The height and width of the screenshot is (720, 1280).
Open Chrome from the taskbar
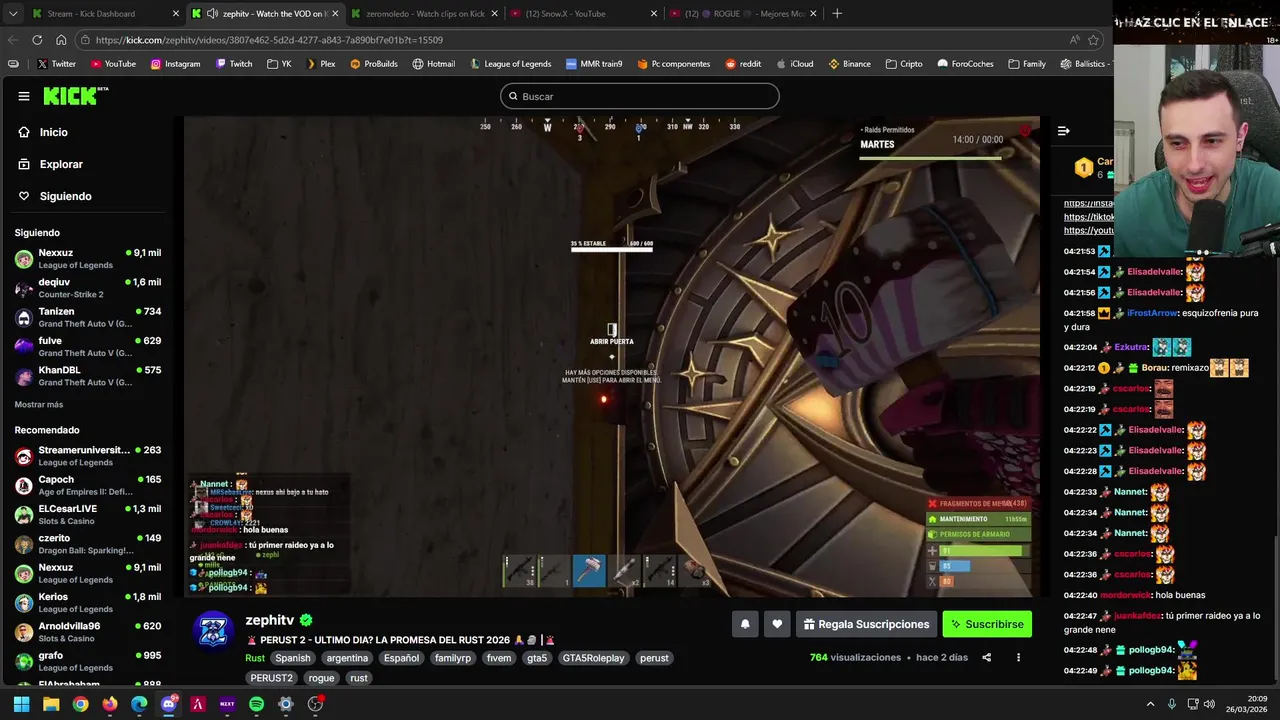(80, 704)
